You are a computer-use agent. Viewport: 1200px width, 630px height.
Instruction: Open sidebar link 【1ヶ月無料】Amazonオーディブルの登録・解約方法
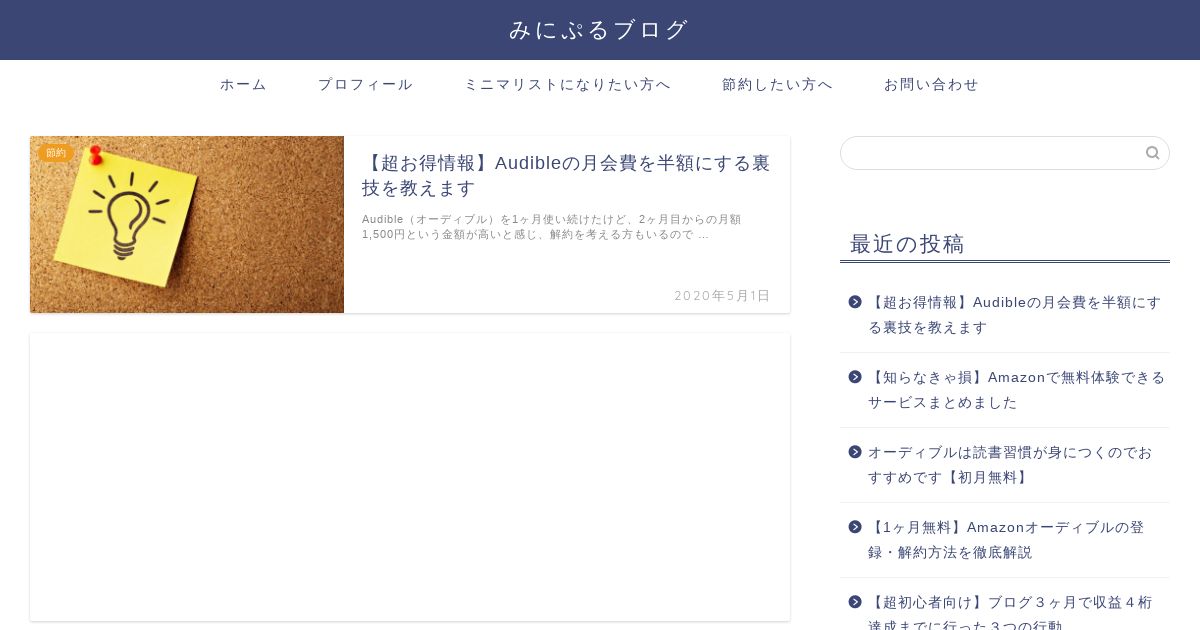[x=1006, y=539]
